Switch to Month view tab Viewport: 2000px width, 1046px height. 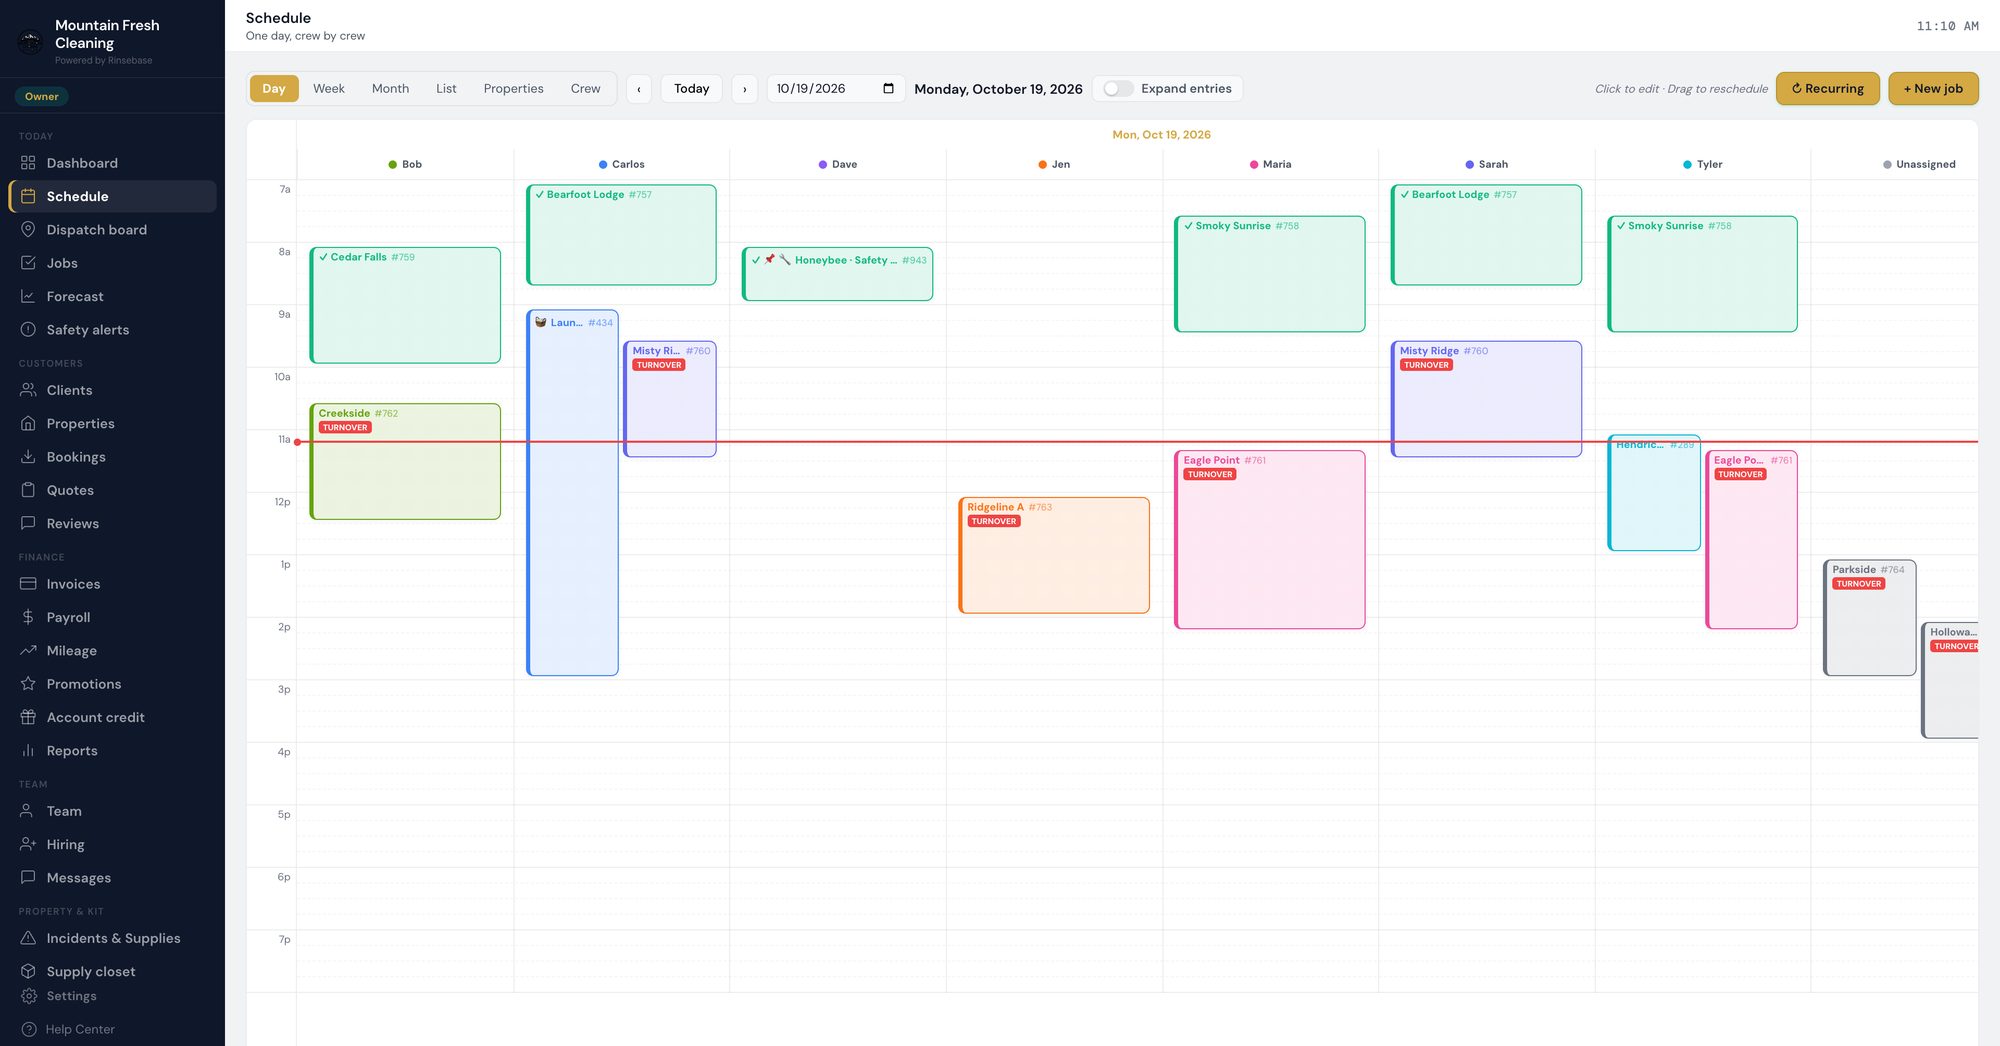pos(390,88)
